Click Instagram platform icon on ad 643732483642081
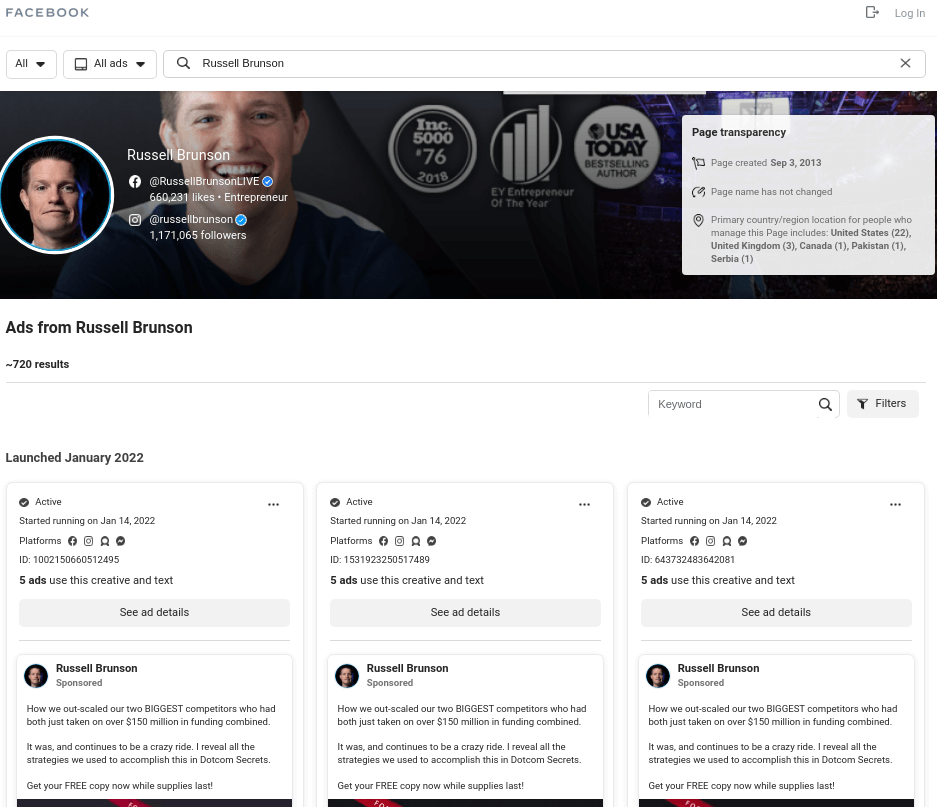Screen dimensions: 937x807 (x=711, y=541)
